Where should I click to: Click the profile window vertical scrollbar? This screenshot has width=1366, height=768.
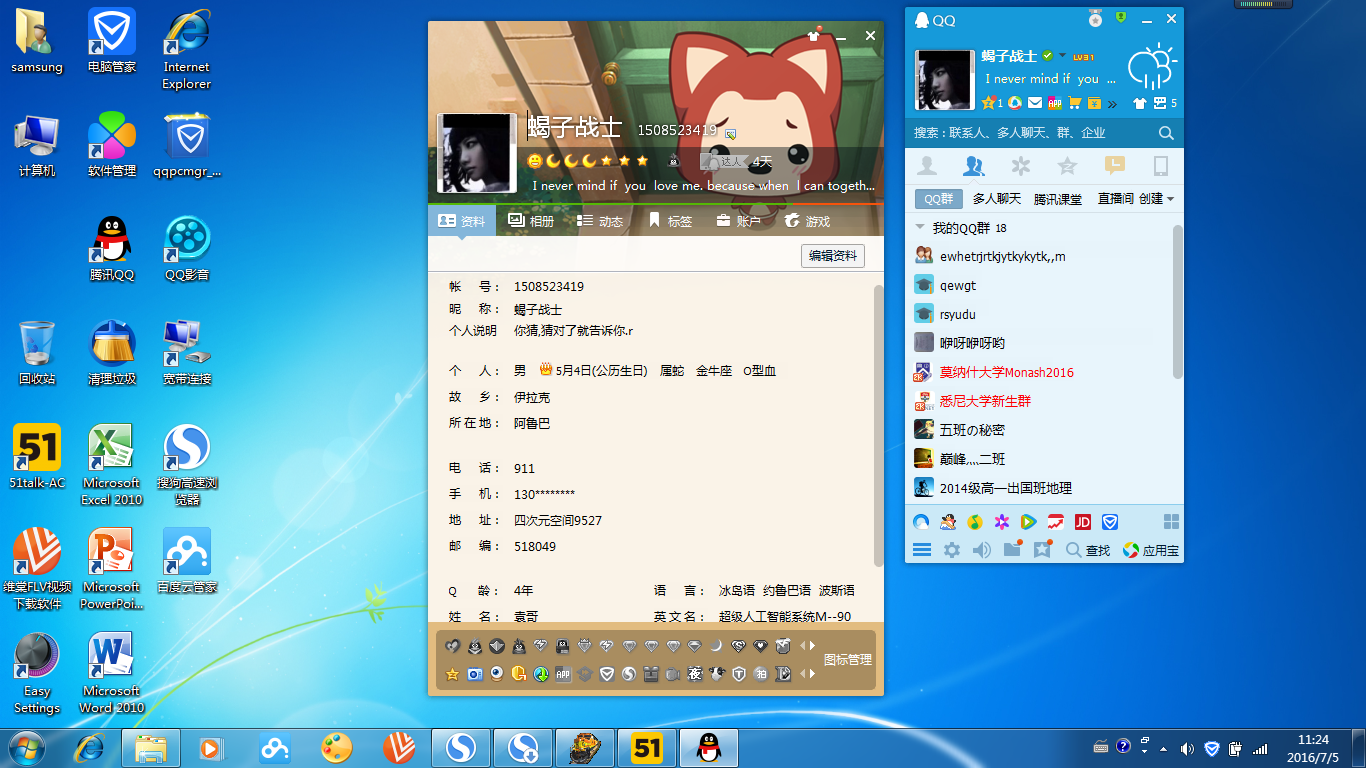[x=879, y=425]
